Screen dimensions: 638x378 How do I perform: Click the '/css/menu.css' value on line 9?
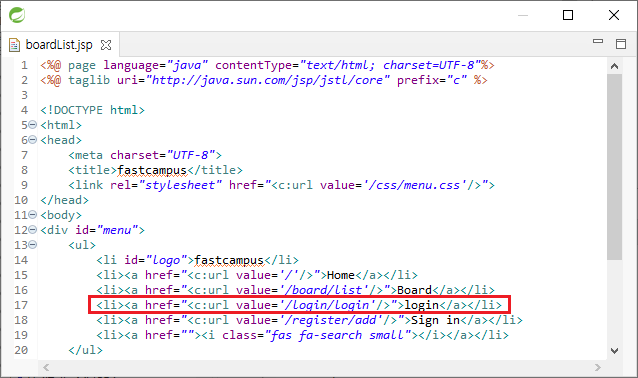click(x=414, y=185)
